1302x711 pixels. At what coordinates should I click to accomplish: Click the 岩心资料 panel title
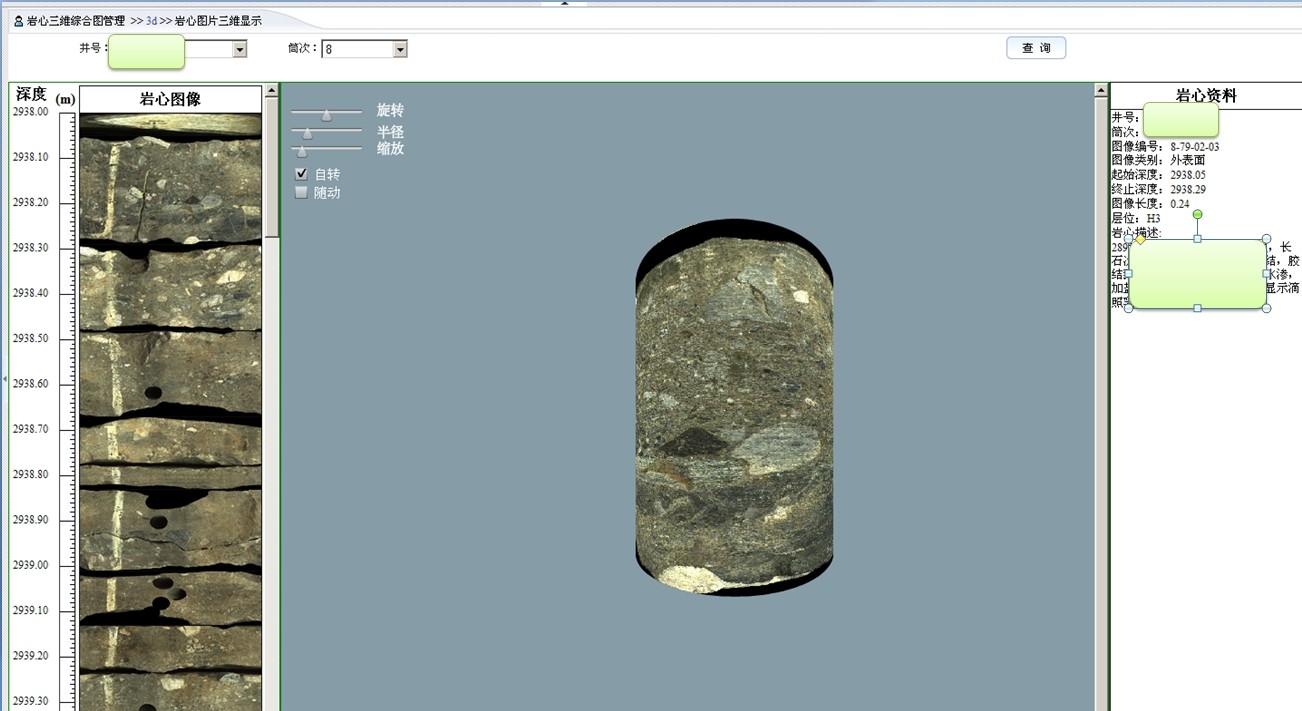click(1206, 96)
